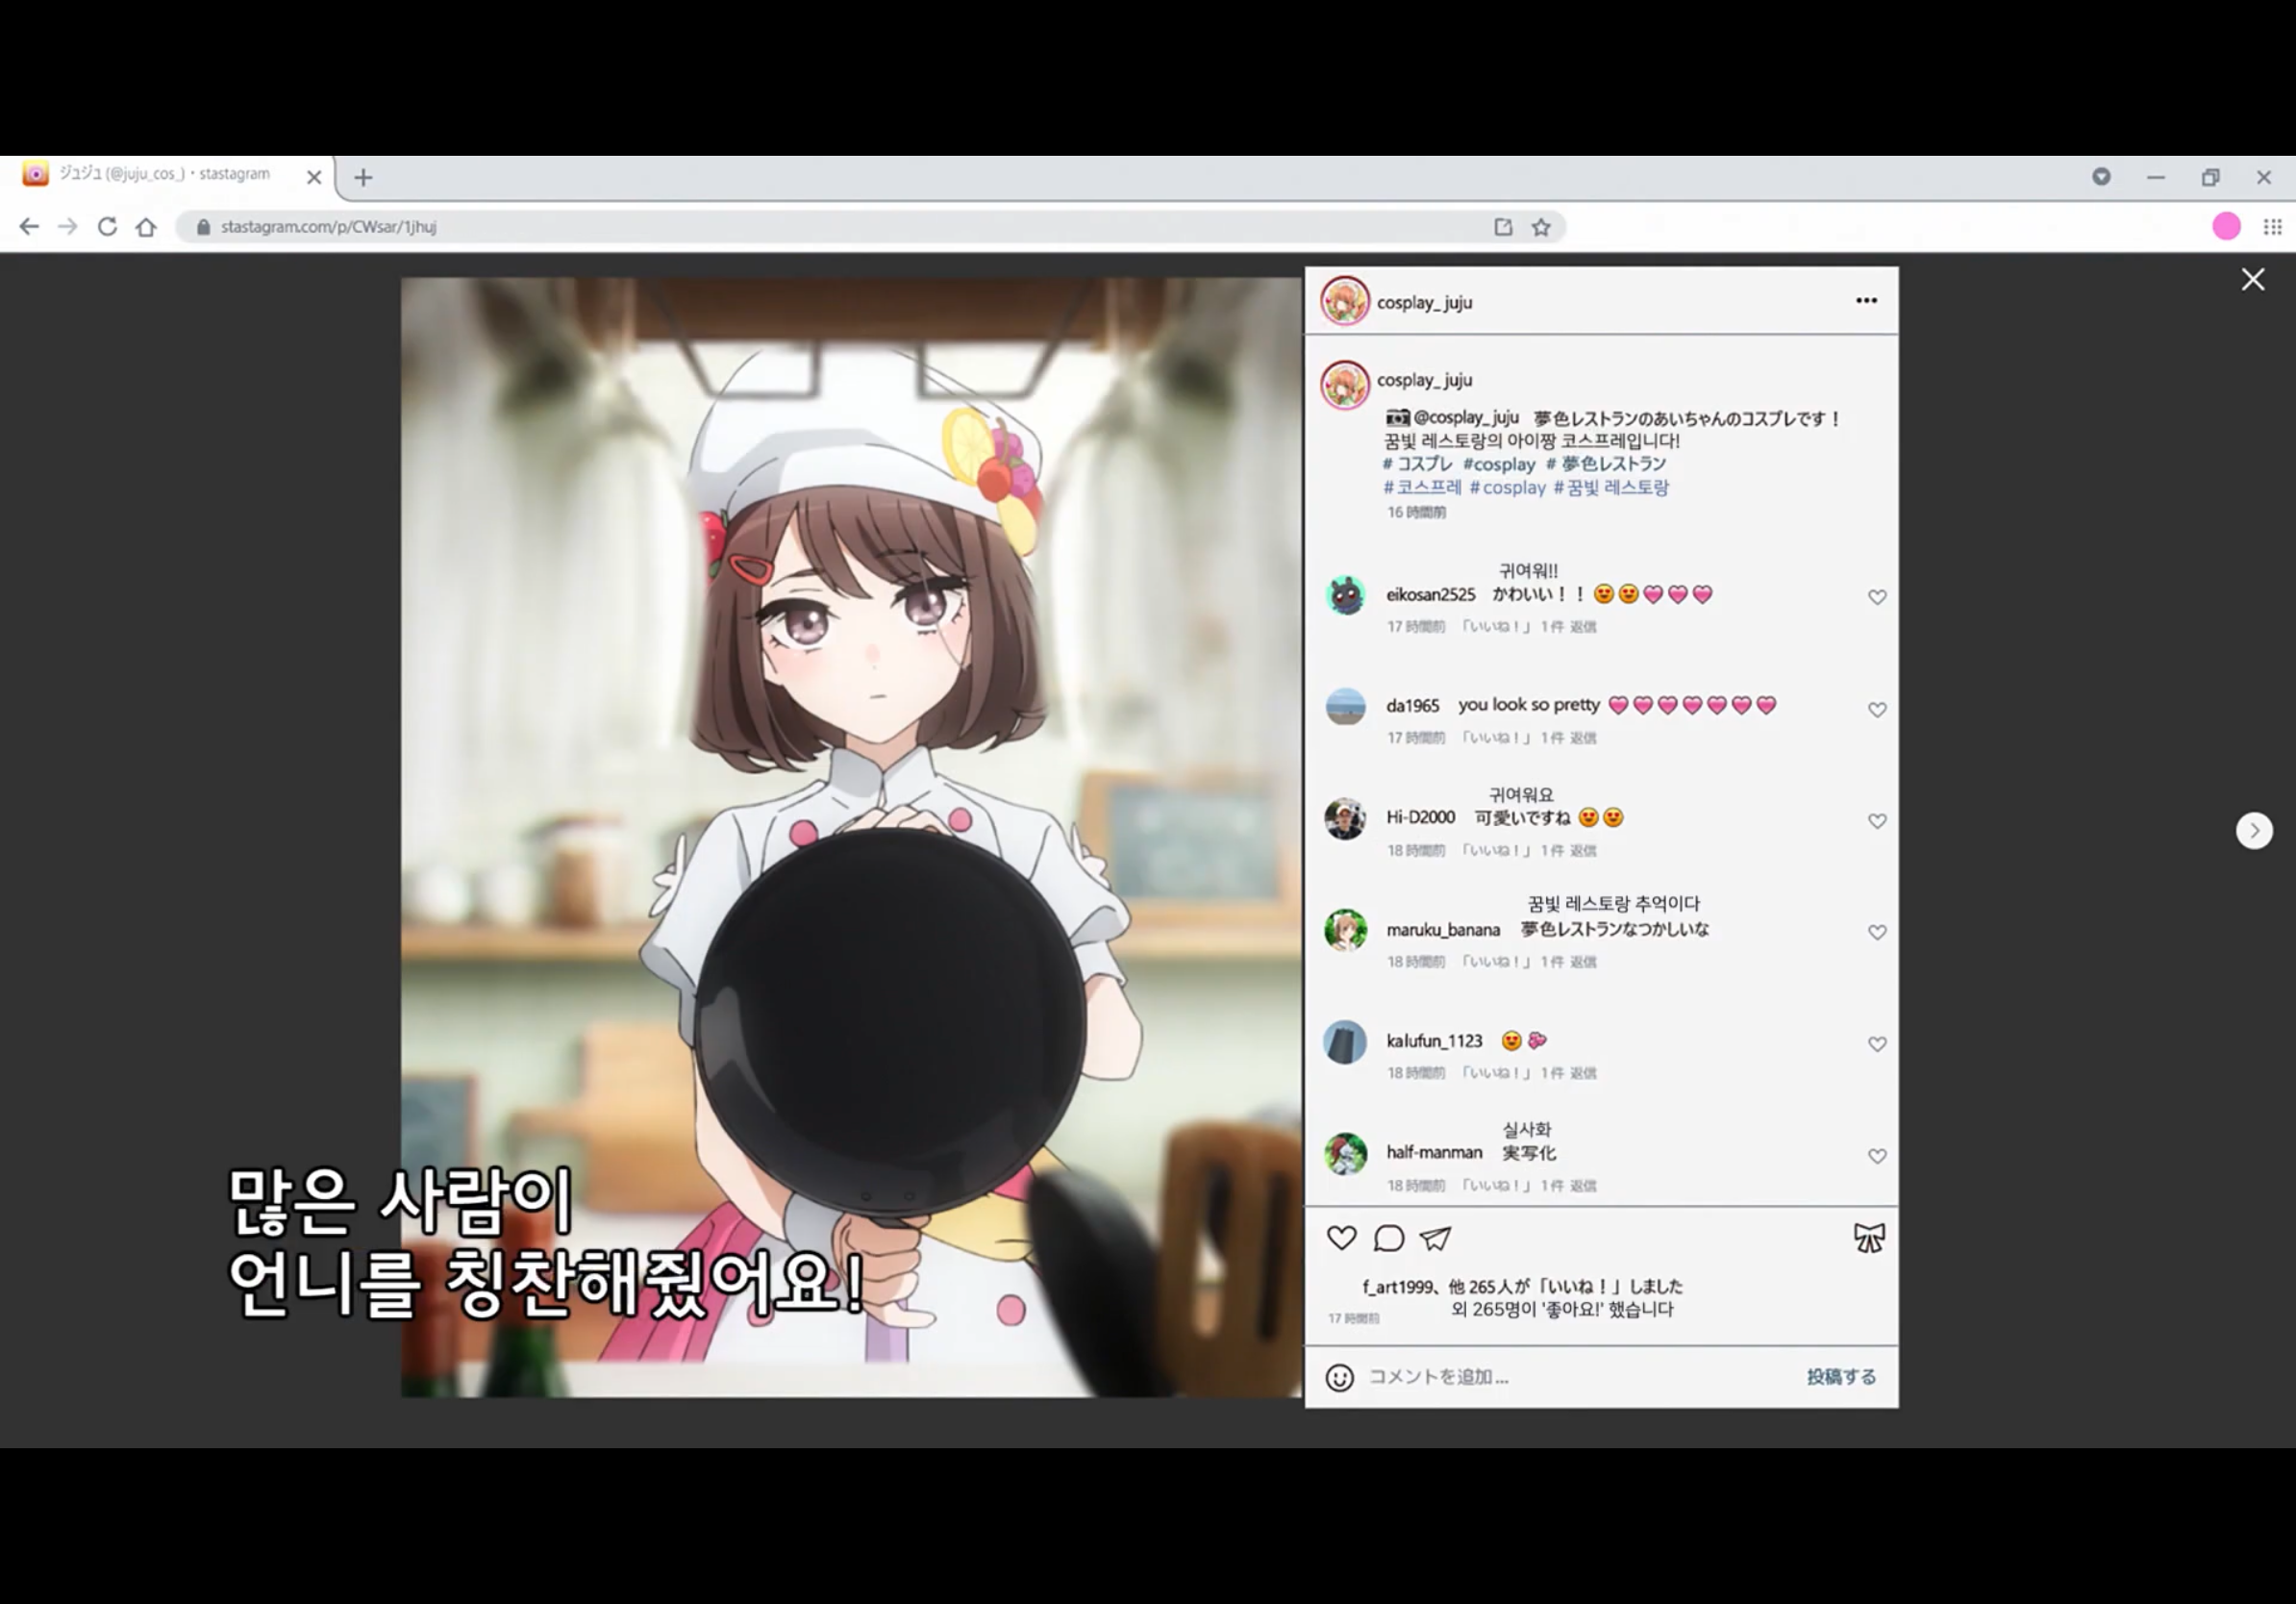Click cosplay_juju username in the header
The image size is (2296, 1604).
pos(1424,302)
